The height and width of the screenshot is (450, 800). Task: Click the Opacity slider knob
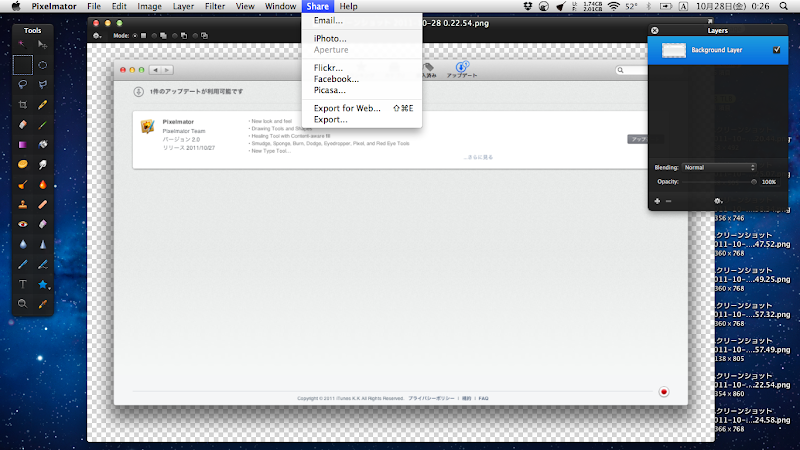point(754,182)
